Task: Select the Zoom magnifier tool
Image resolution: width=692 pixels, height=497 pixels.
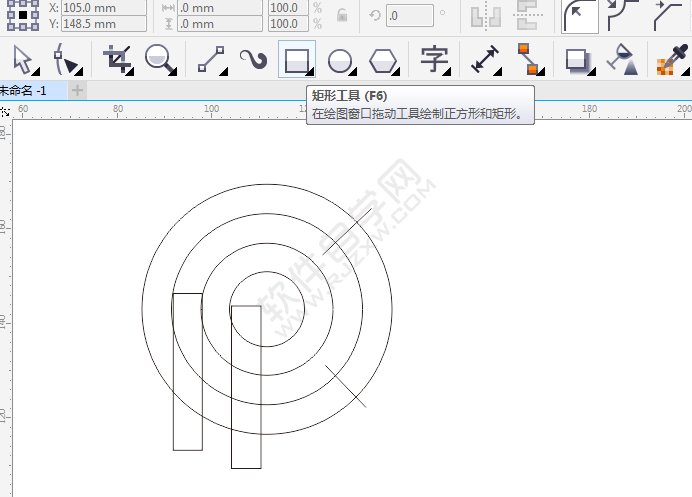Action: [158, 61]
